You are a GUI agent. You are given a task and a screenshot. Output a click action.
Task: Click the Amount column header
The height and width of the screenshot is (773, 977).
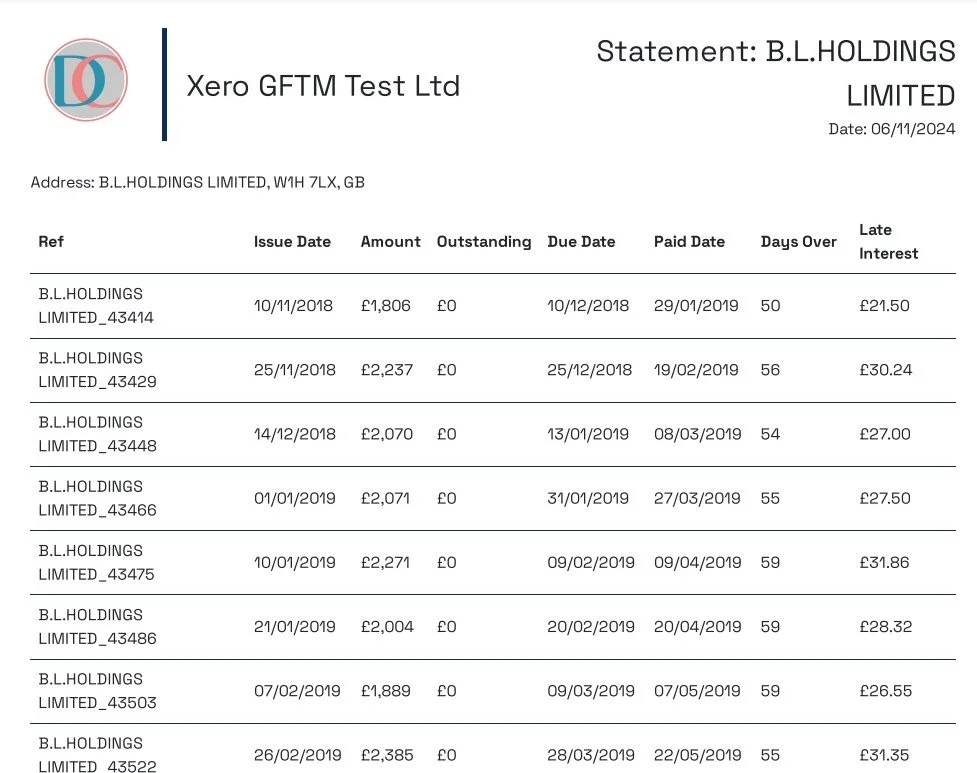tap(391, 242)
